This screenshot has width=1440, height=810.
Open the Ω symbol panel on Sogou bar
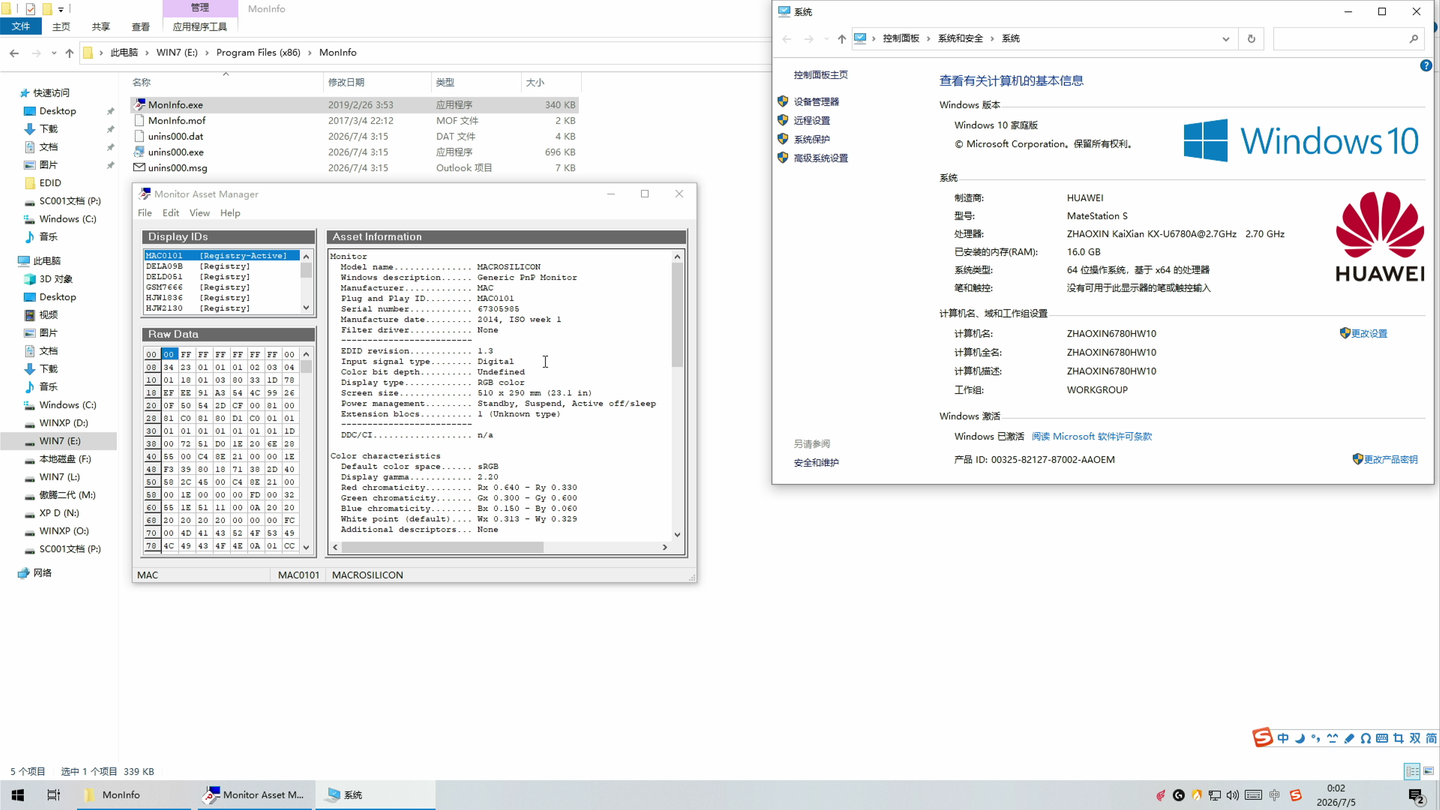1365,738
